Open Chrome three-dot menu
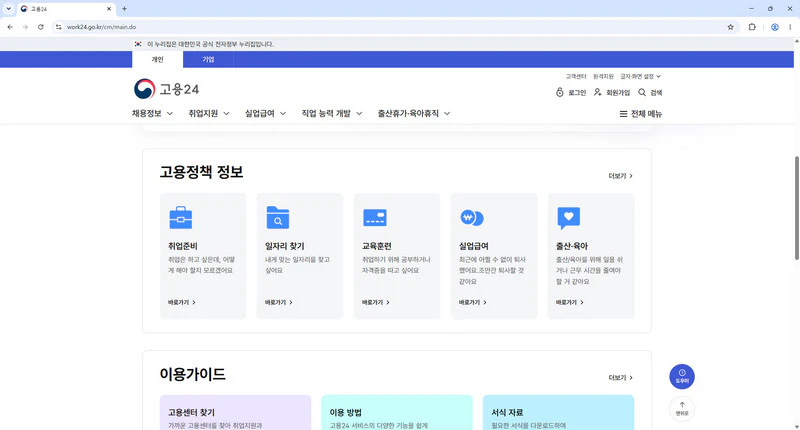 pos(790,27)
